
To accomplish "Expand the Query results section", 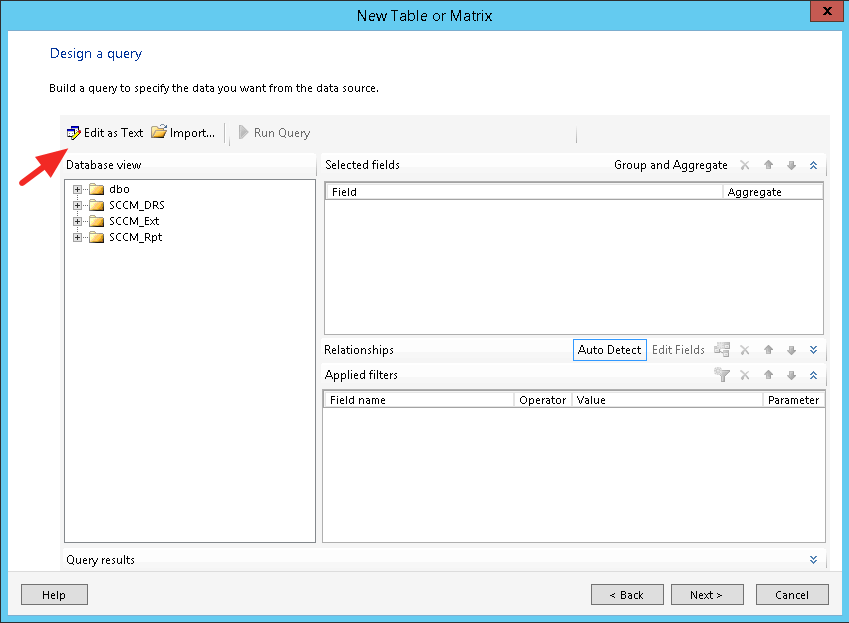I will pos(813,560).
